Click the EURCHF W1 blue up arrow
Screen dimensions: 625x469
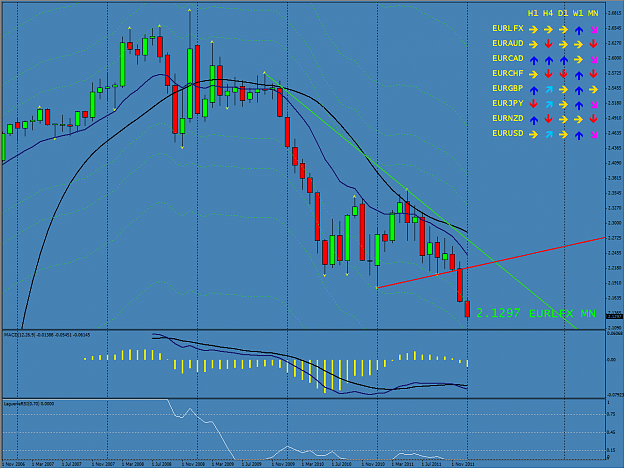pos(579,75)
